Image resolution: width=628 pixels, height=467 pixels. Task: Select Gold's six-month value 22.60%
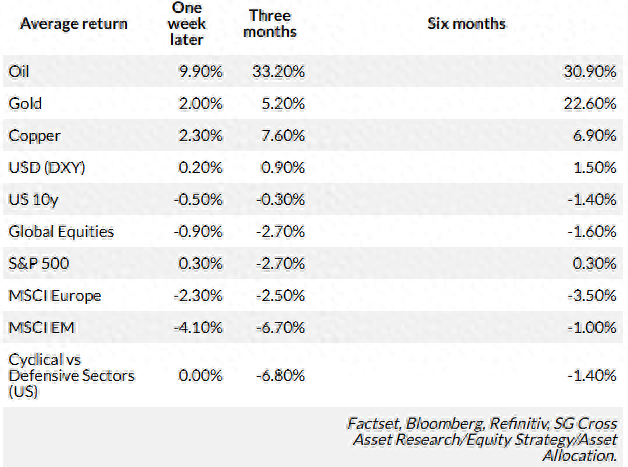592,105
